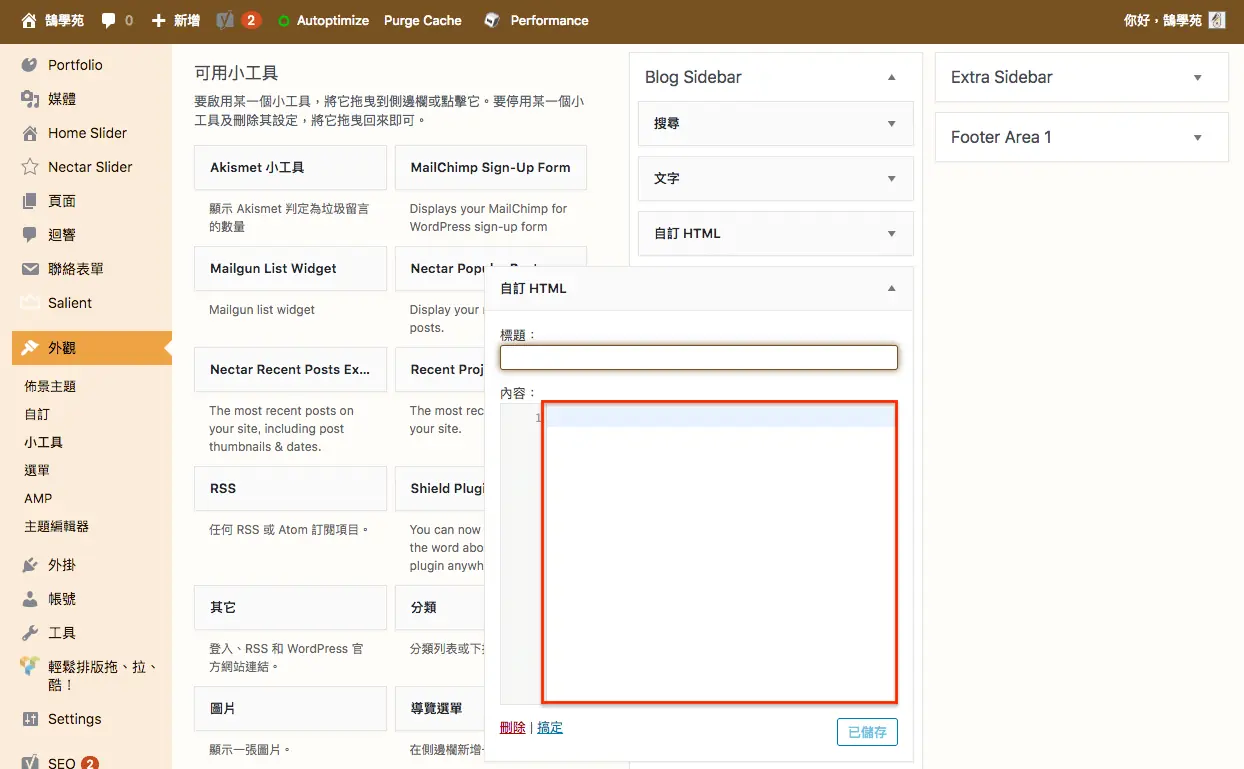Expand the 文字 widget arrow
Image resolution: width=1244 pixels, height=769 pixels.
892,178
